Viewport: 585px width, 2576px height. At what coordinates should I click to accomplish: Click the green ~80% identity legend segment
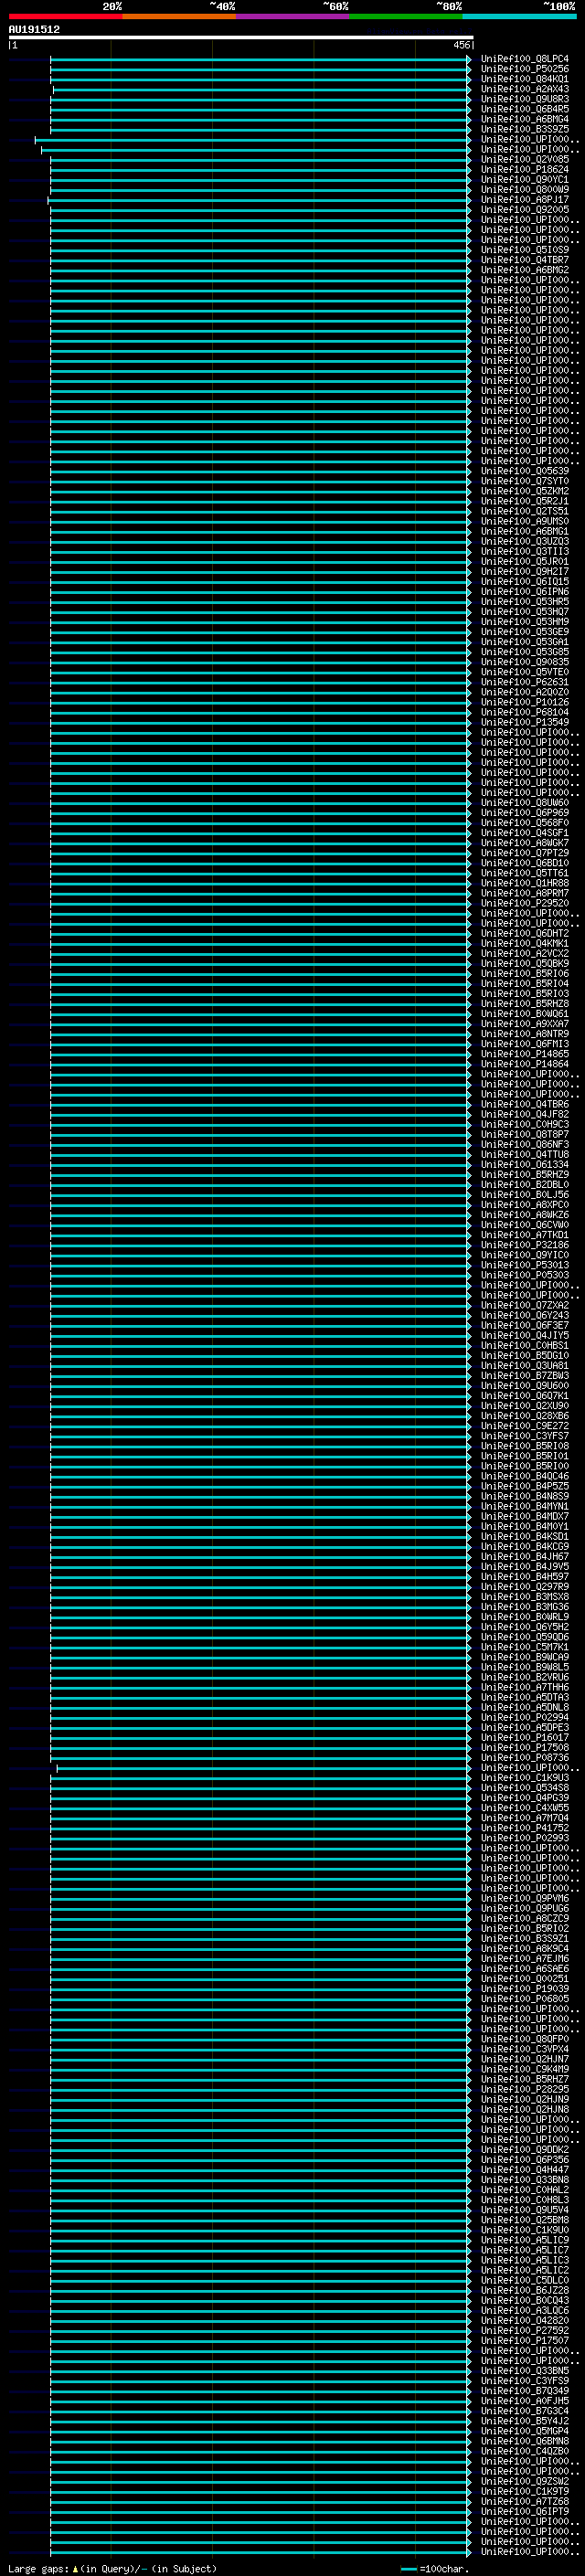click(x=406, y=16)
